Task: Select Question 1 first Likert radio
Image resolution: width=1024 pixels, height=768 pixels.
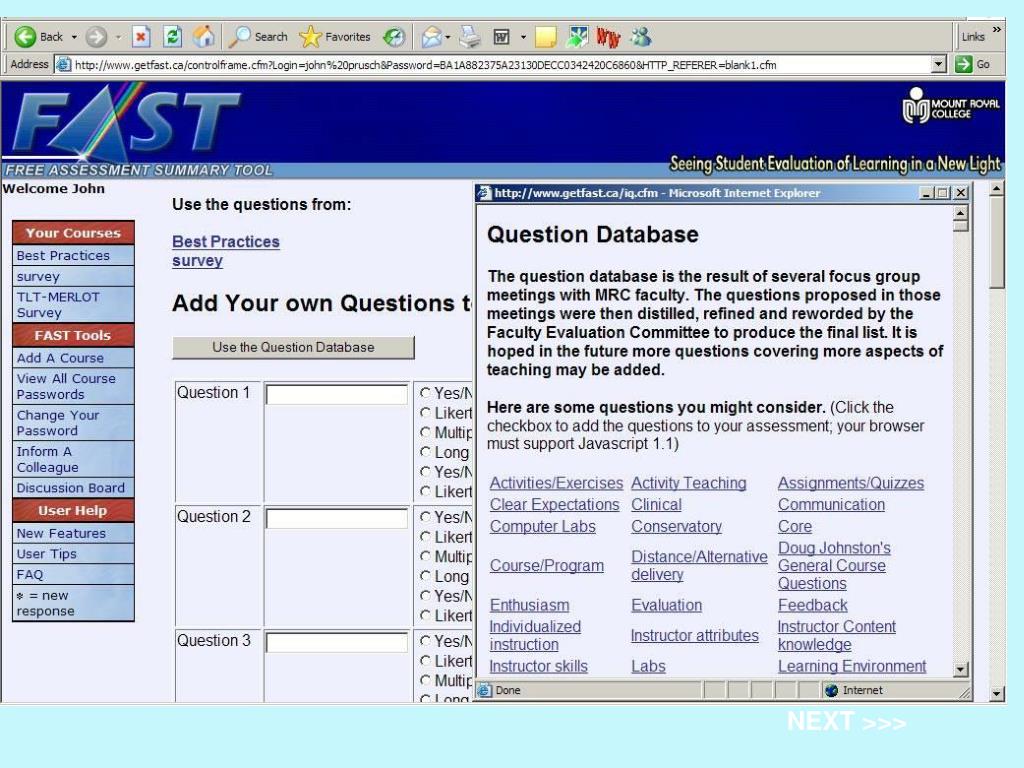Action: tap(425, 413)
